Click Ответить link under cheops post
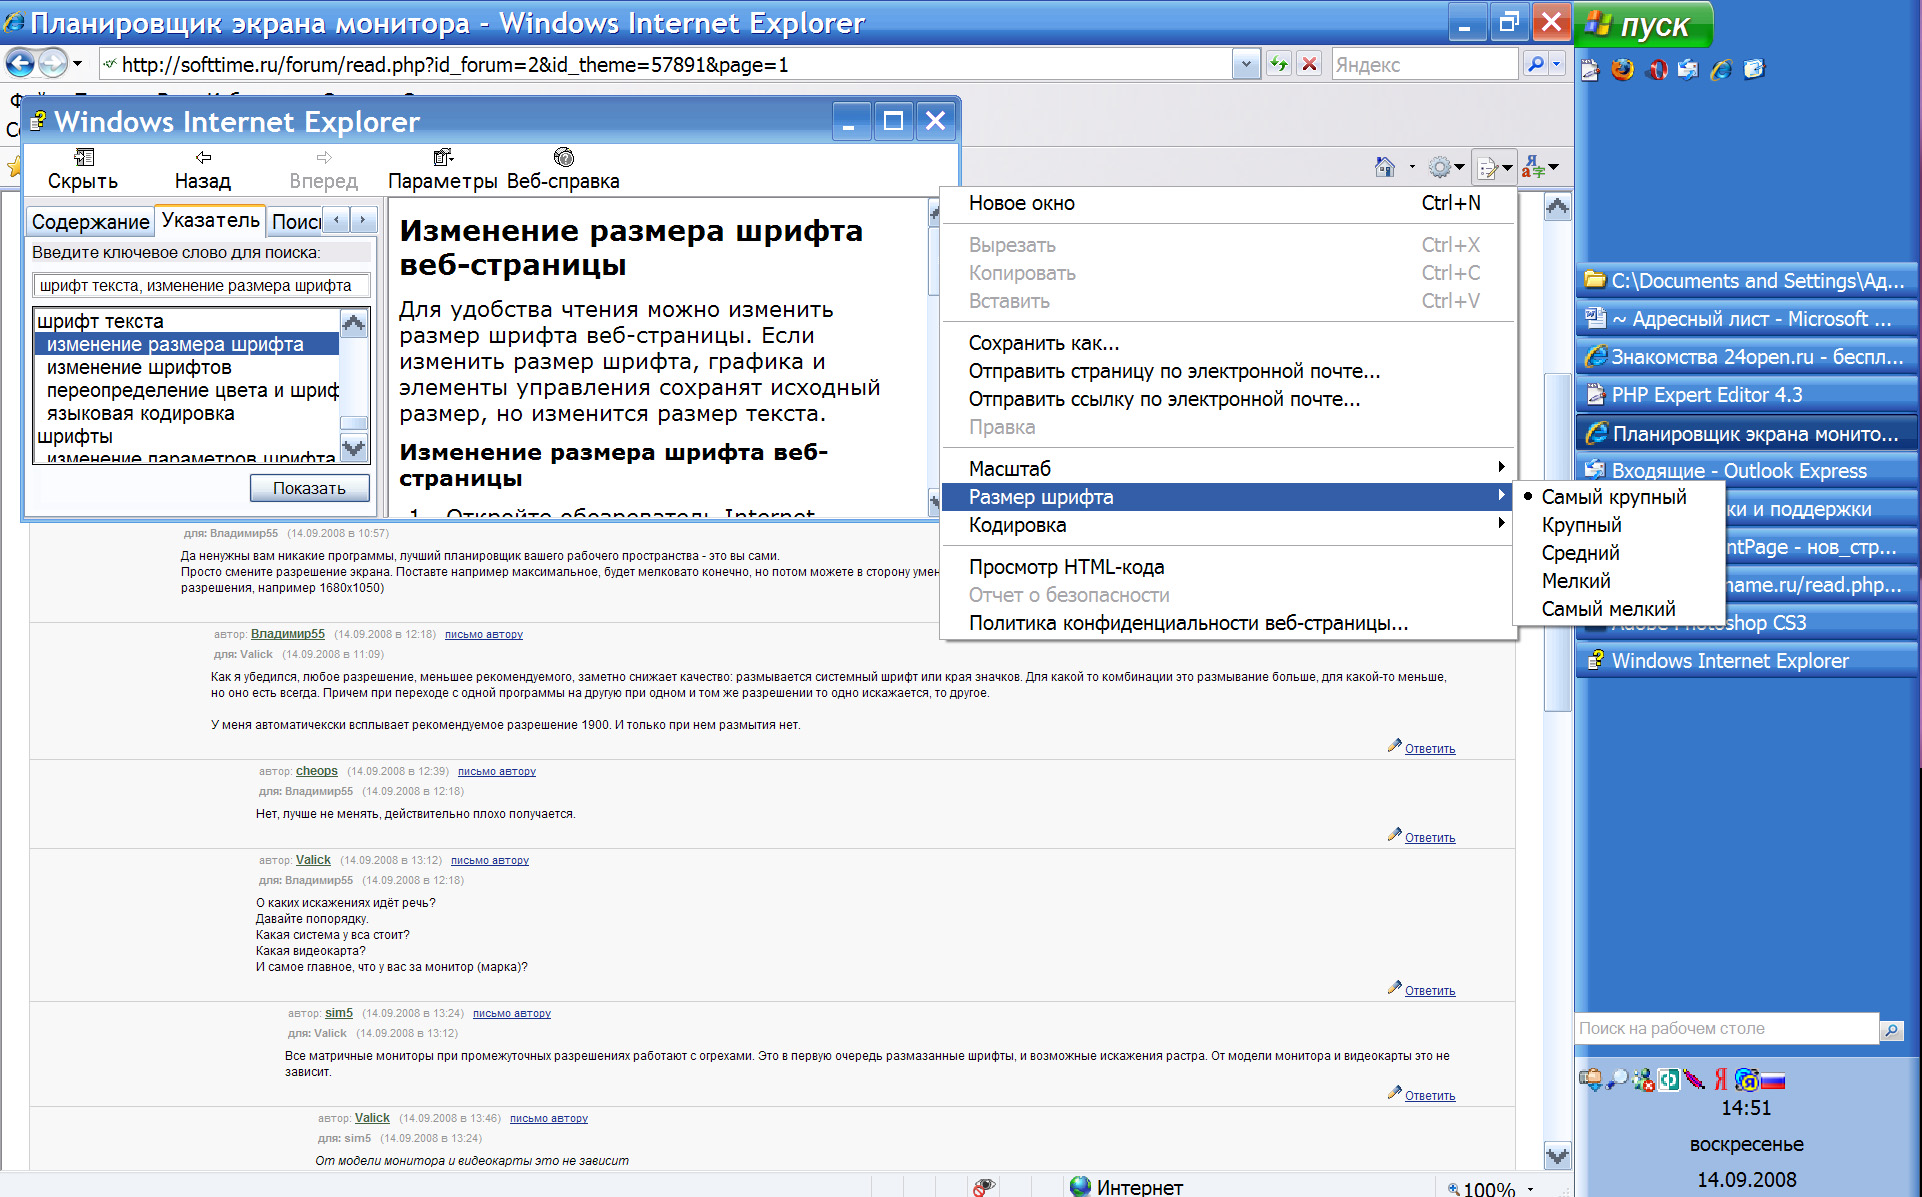1922x1197 pixels. [1430, 838]
